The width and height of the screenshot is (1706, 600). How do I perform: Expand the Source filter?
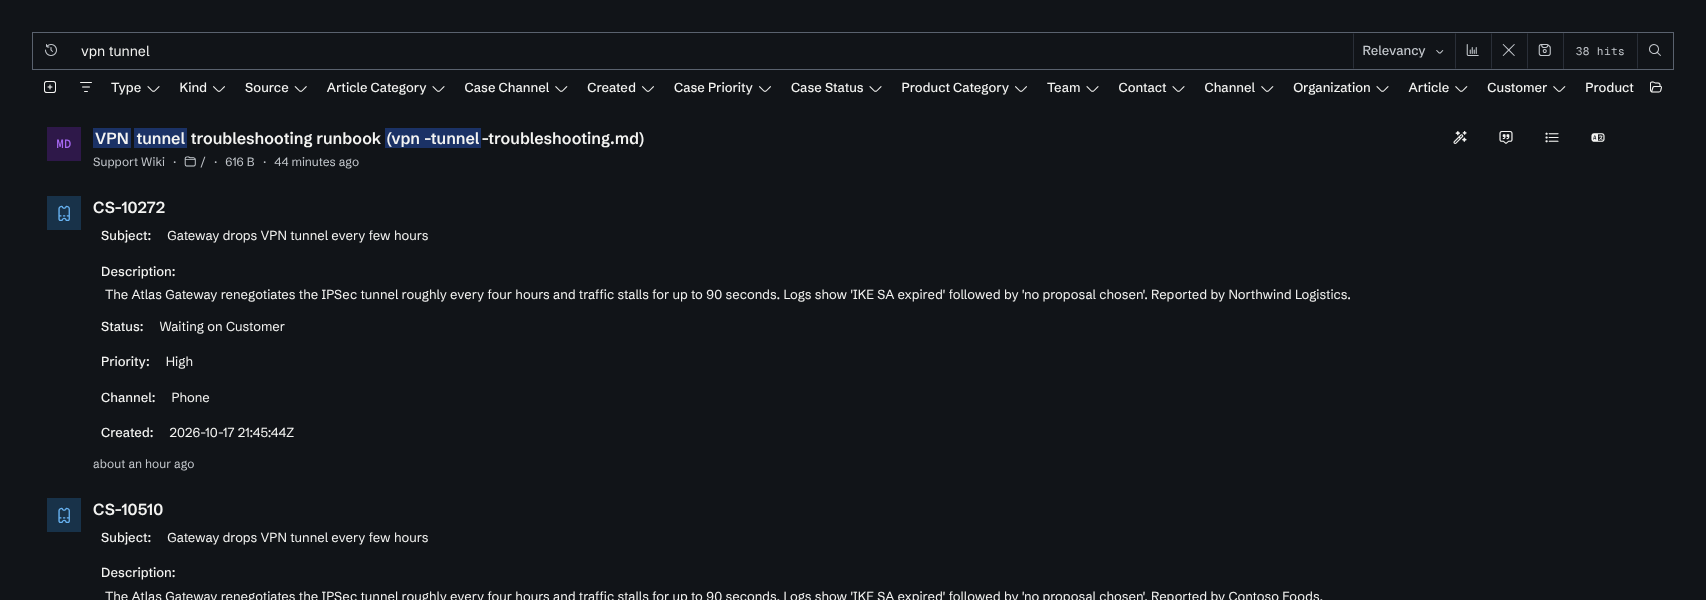276,88
